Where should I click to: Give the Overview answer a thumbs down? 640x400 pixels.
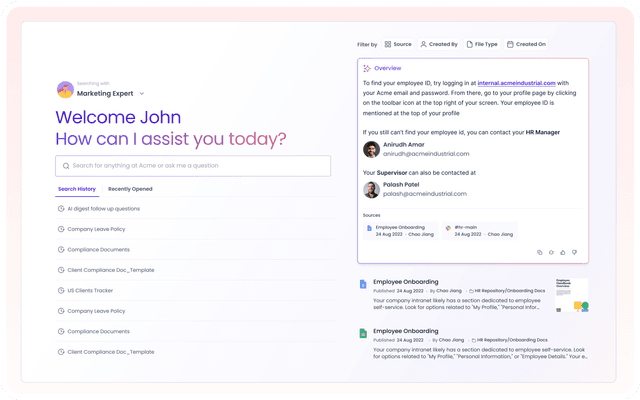point(574,253)
